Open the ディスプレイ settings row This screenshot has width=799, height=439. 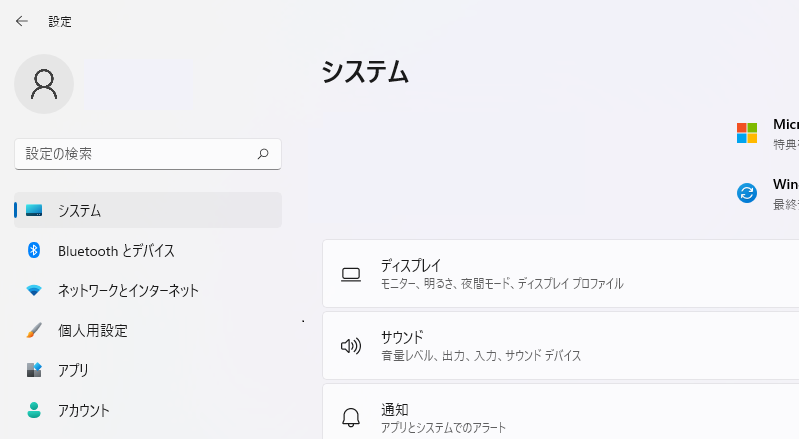[x=560, y=274]
